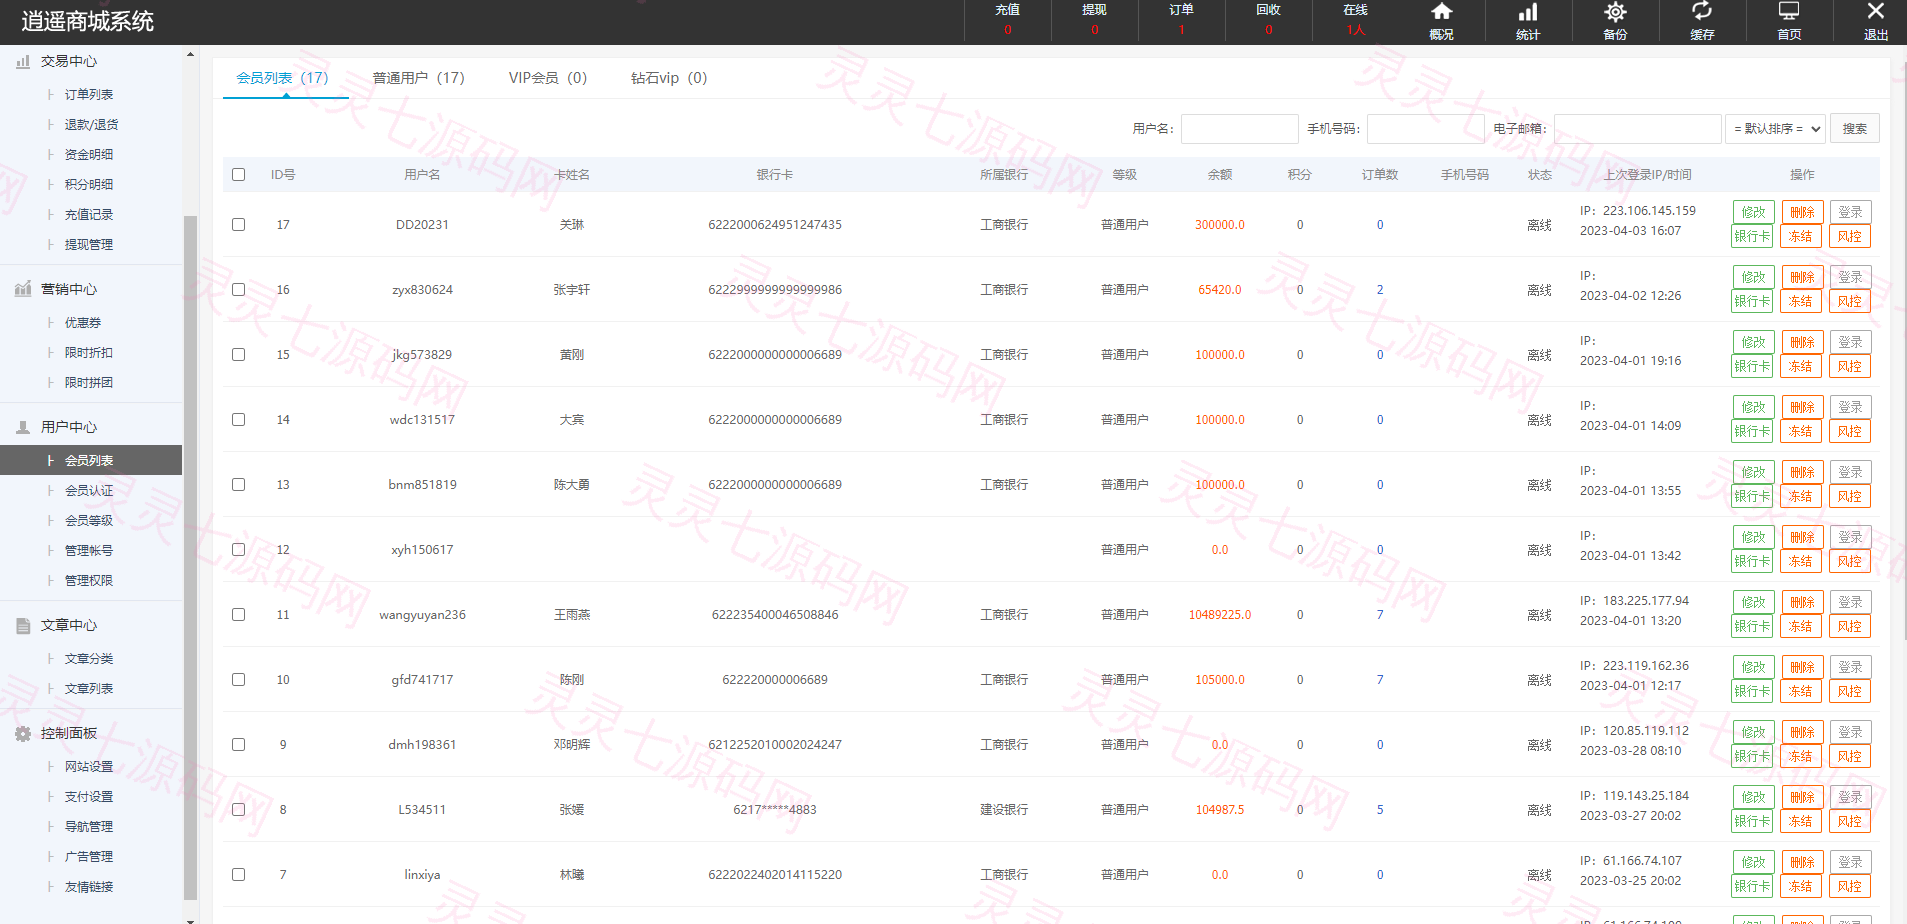The image size is (1907, 924).
Task: Focus the 电子邮箱 input field
Action: (x=1638, y=129)
